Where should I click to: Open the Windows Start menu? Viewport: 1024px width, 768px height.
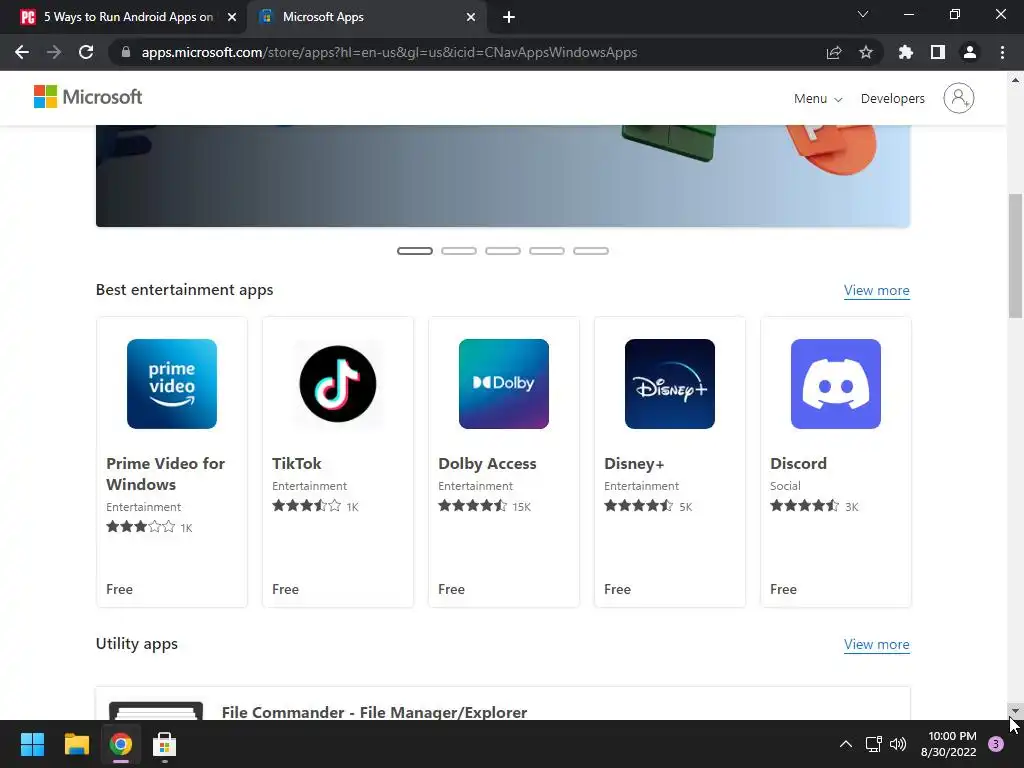click(32, 744)
